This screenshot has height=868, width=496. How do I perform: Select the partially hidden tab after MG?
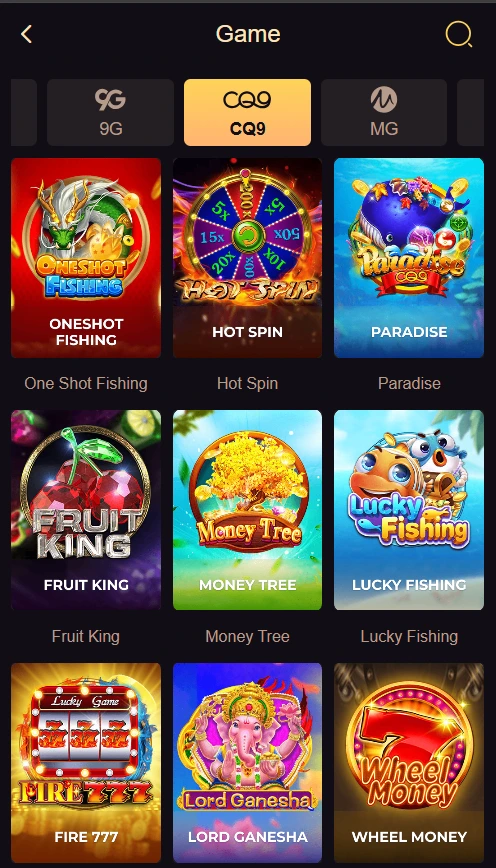pyautogui.click(x=471, y=112)
